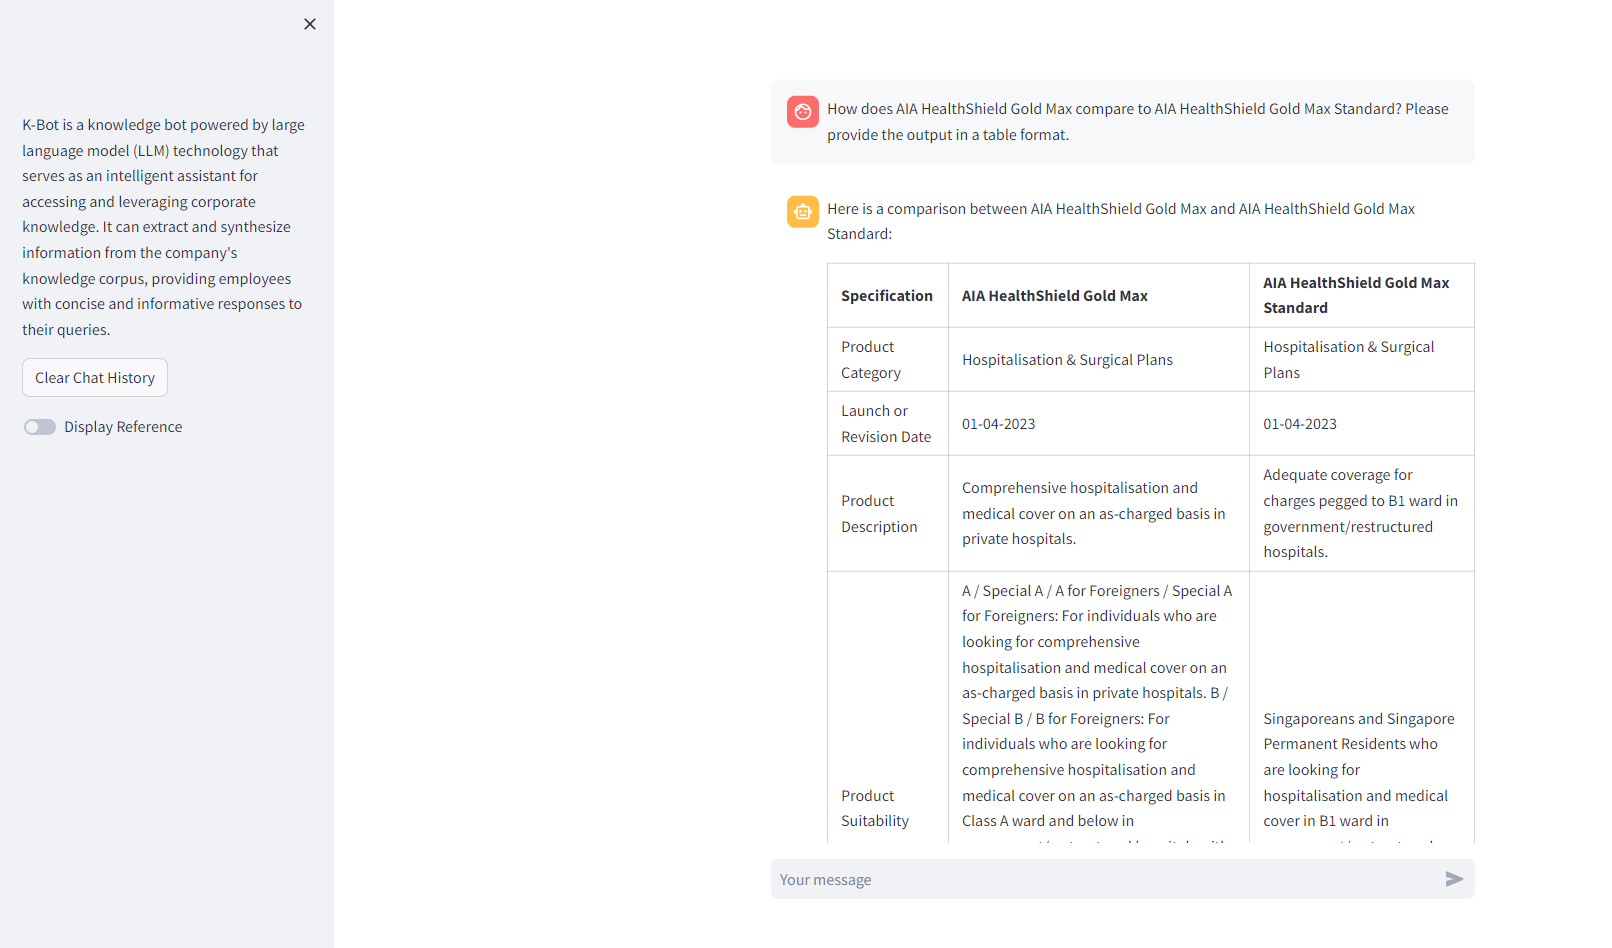The width and height of the screenshot is (1612, 948).
Task: Clear the chat history
Action: (95, 378)
